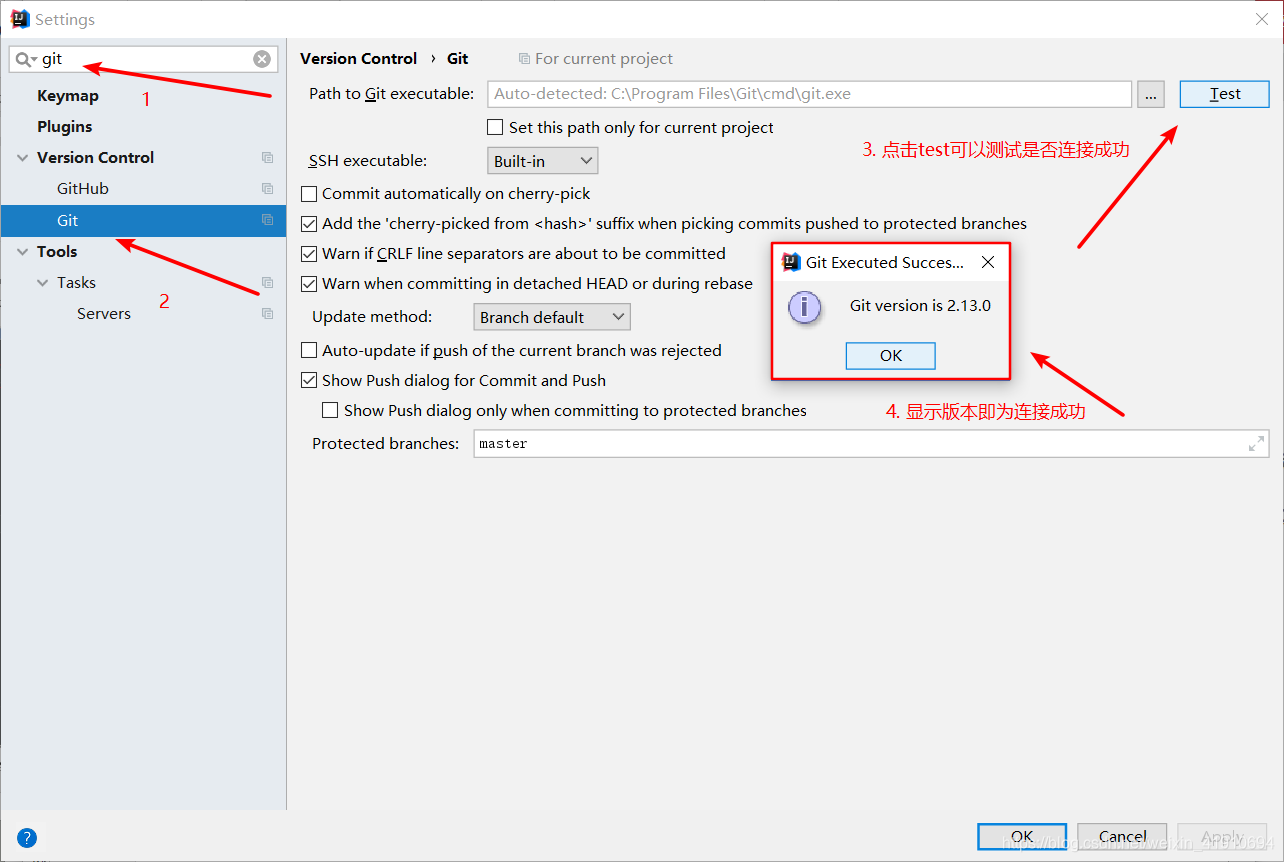1284x862 pixels.
Task: Select the Git settings page
Action: pyautogui.click(x=143, y=220)
